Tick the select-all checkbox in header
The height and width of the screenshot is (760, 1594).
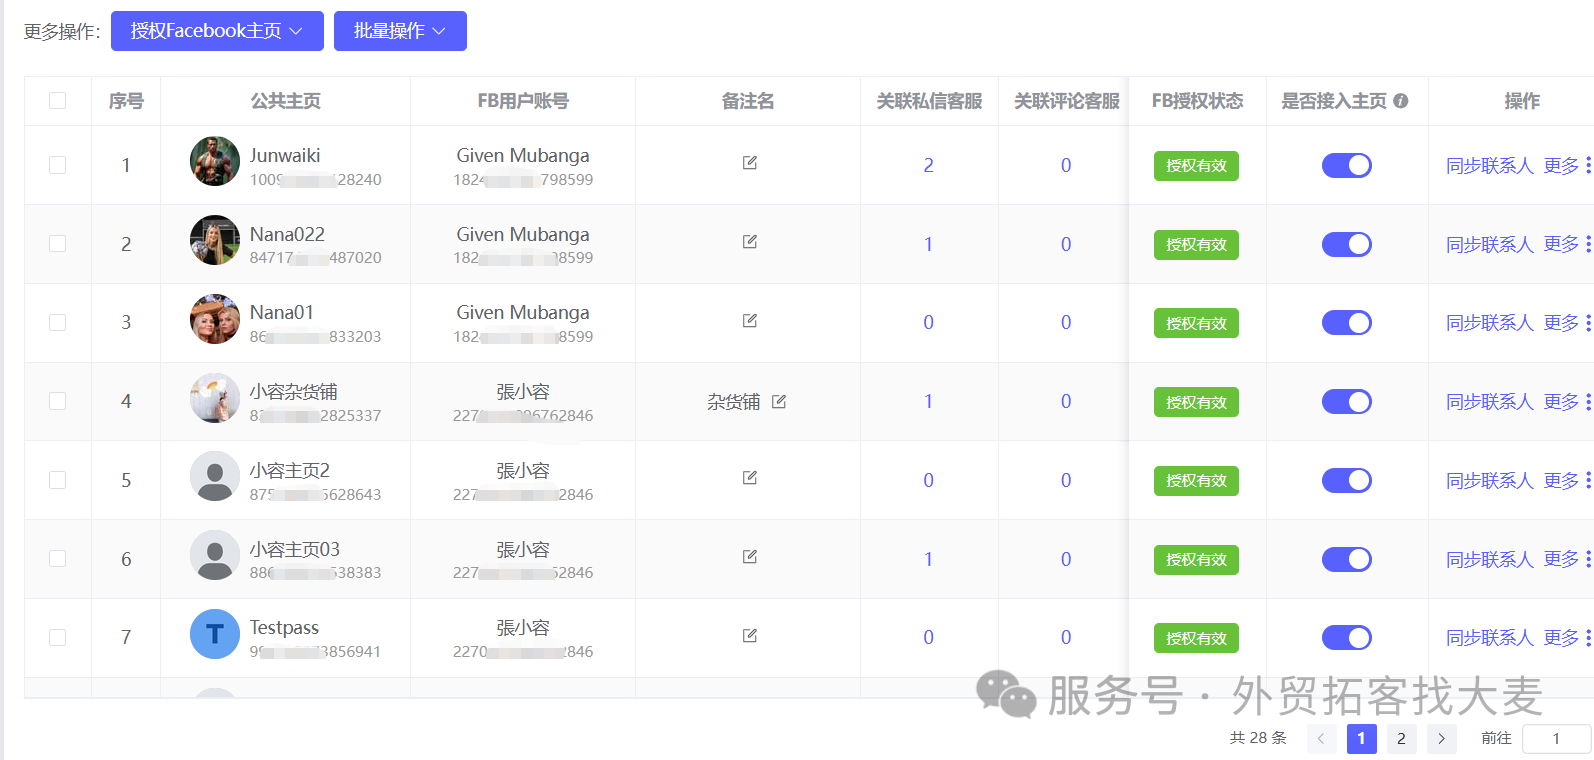(58, 101)
